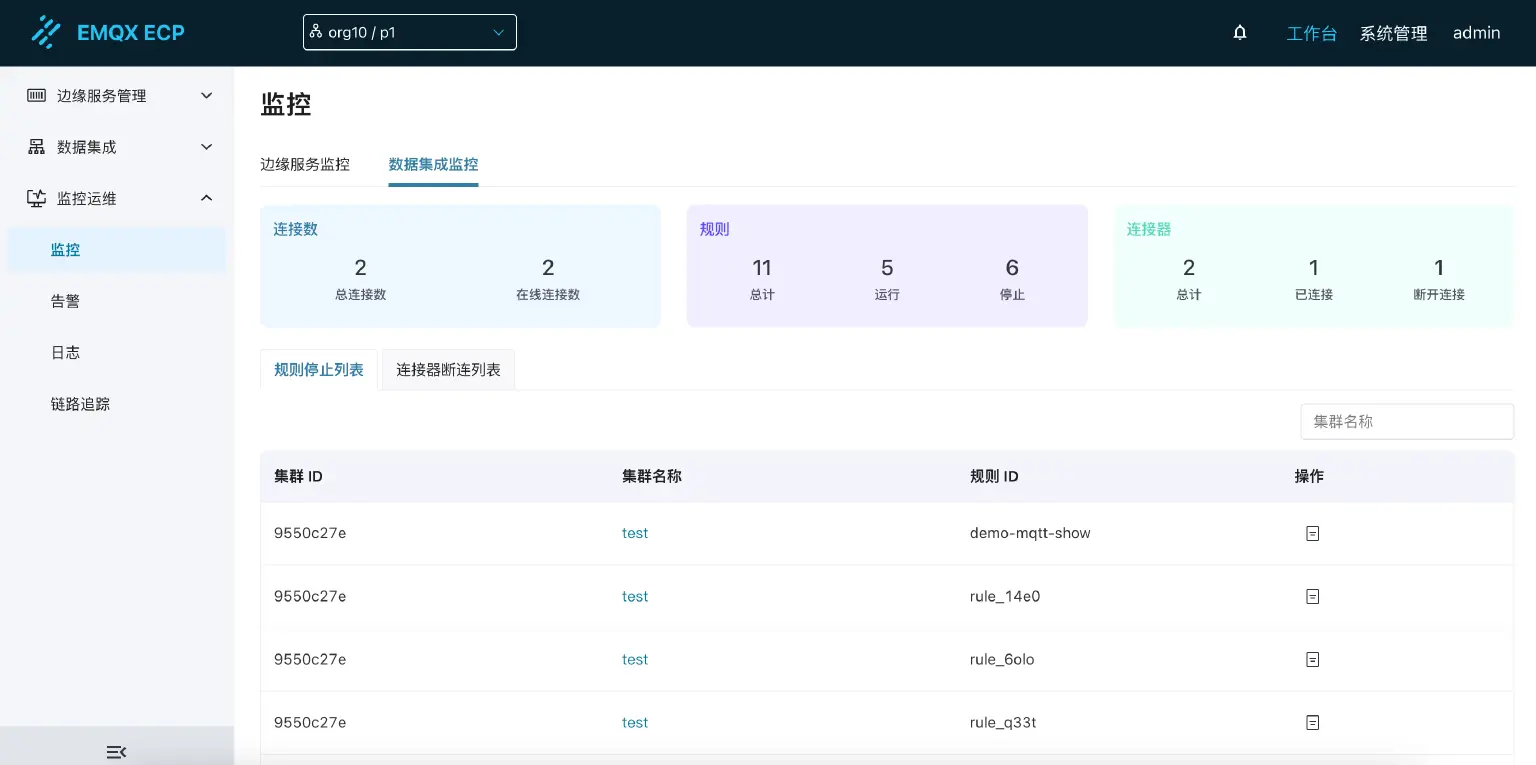Click the 集群名称 search input field

(1407, 421)
